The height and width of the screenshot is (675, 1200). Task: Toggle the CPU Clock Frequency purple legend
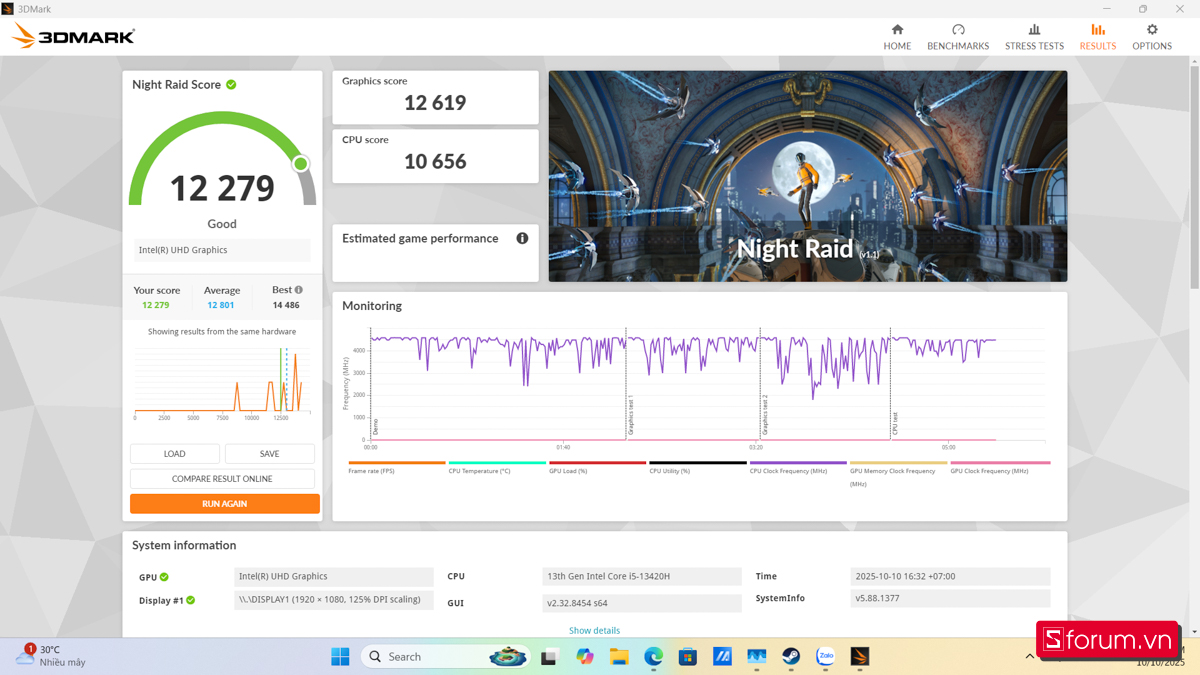(797, 468)
